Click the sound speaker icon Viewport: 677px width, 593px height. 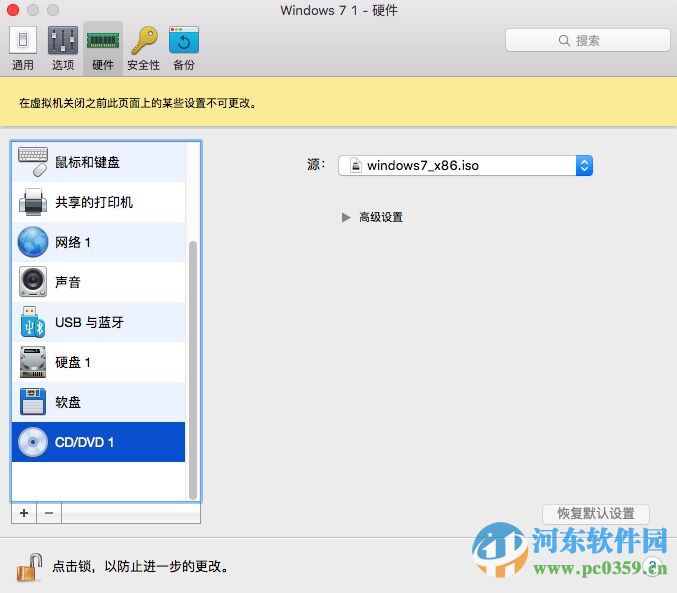(x=33, y=282)
